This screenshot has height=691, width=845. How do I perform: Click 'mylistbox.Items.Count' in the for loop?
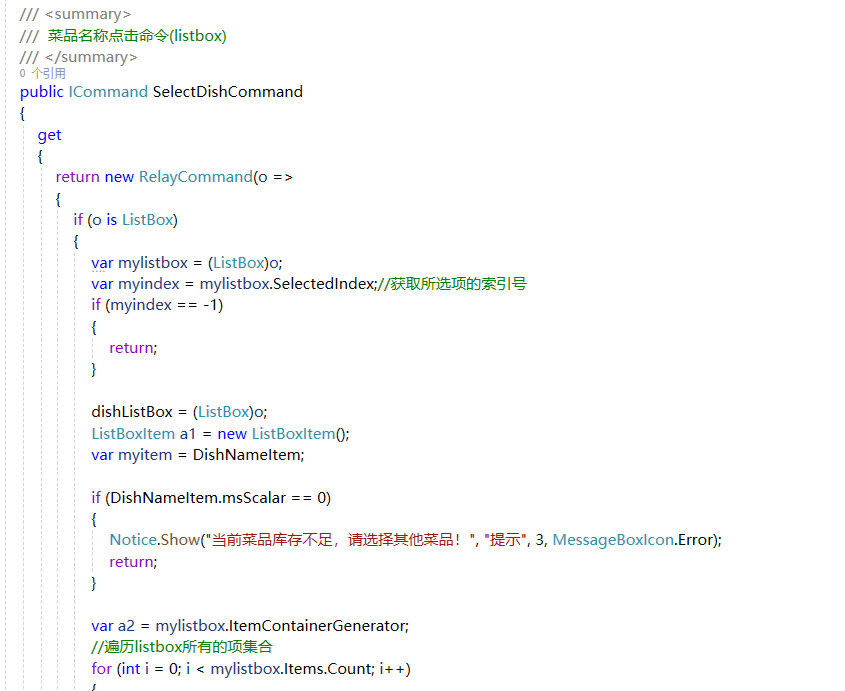click(292, 668)
